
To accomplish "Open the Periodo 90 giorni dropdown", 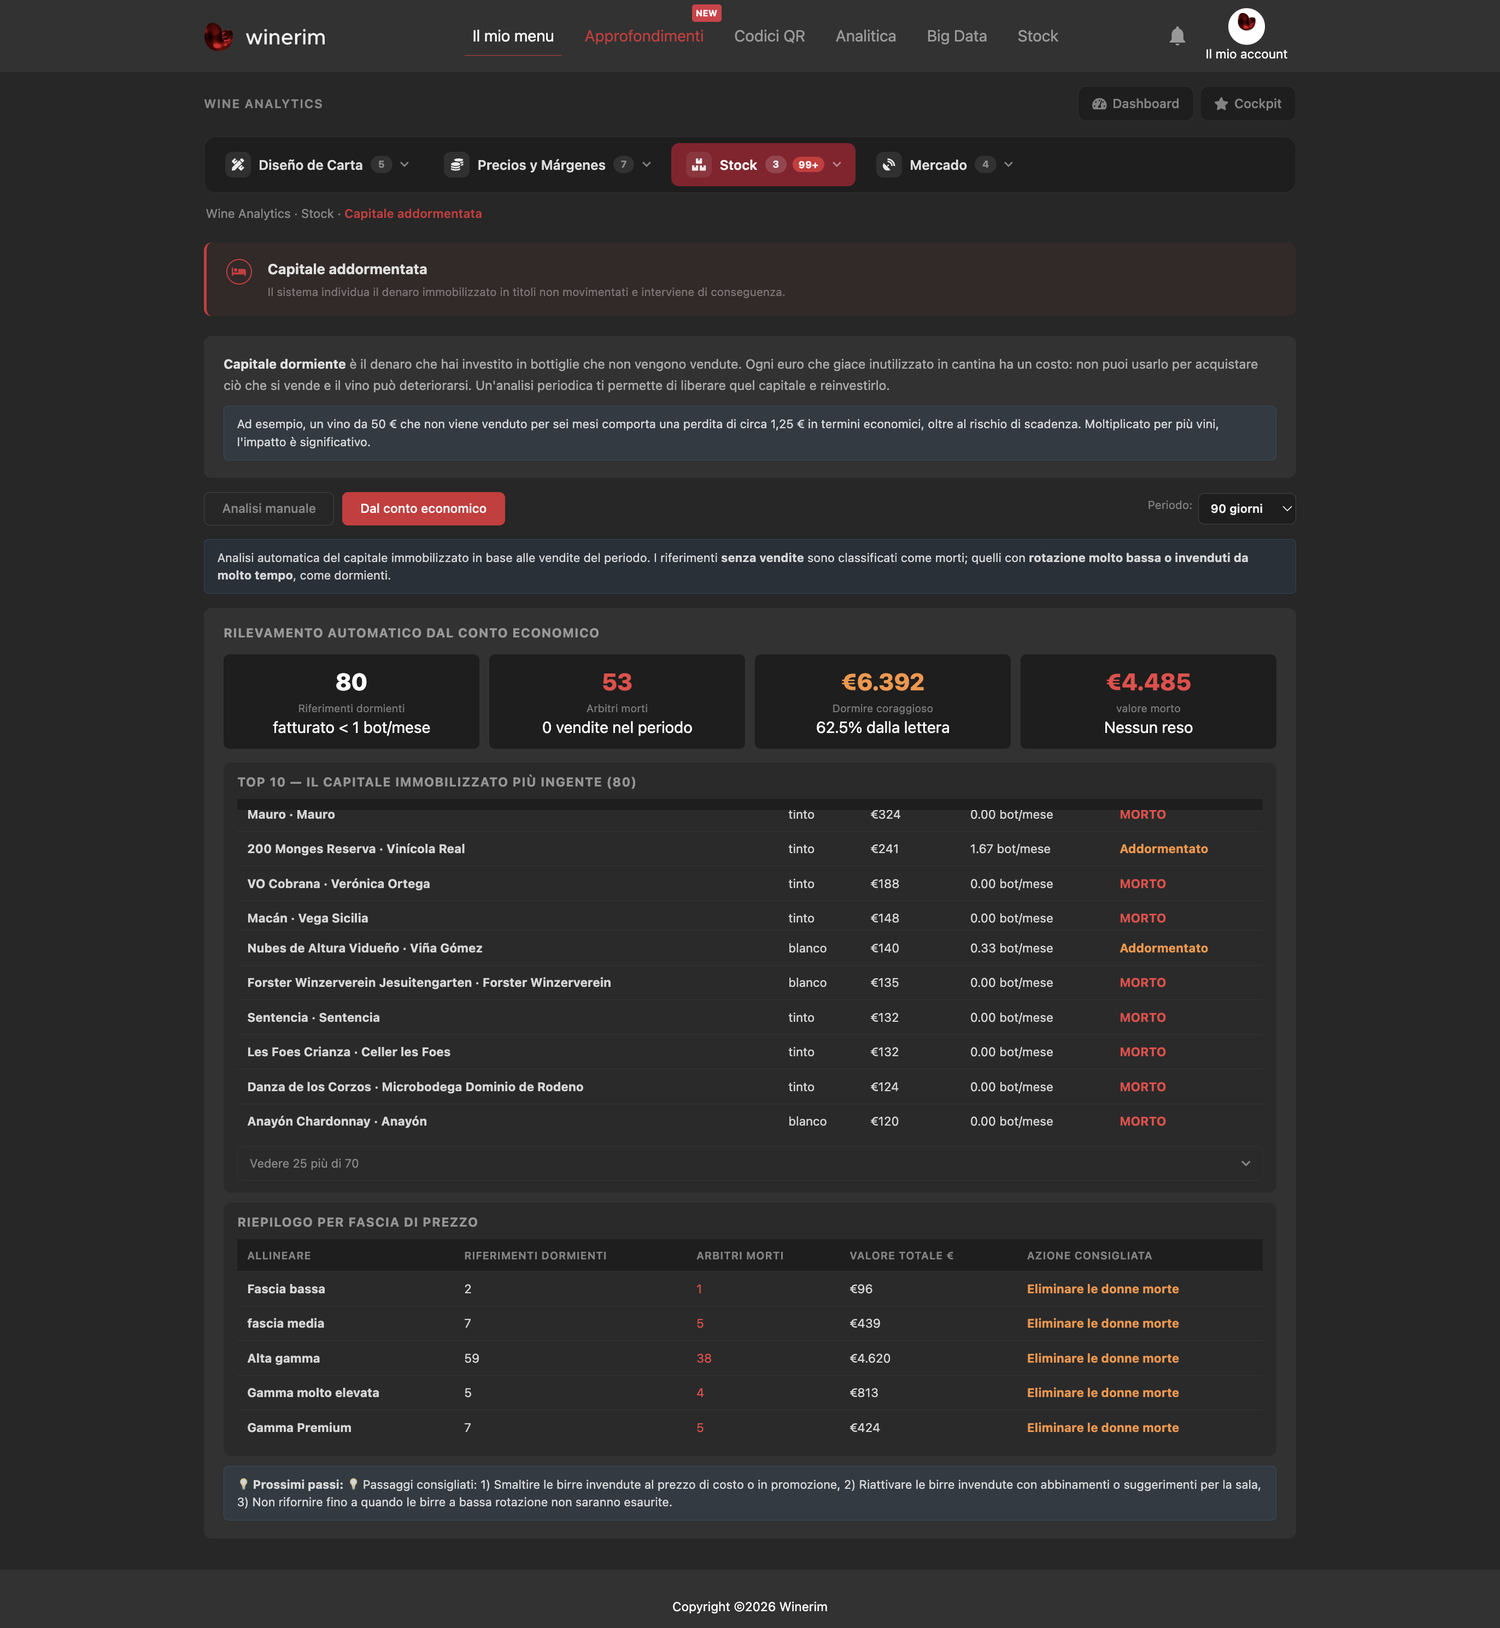I will pyautogui.click(x=1246, y=509).
